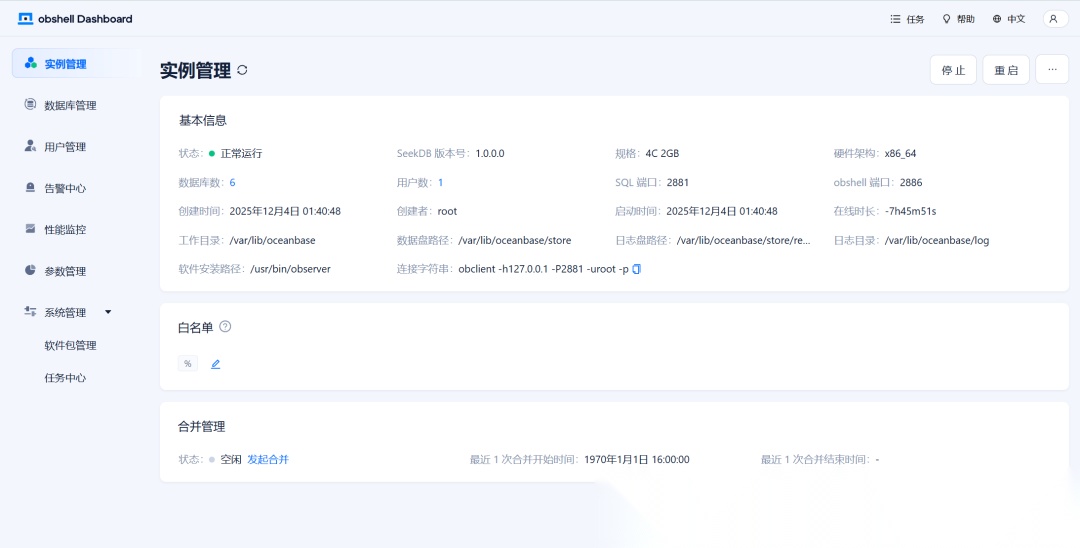Click the 发起合并 link

tap(268, 459)
